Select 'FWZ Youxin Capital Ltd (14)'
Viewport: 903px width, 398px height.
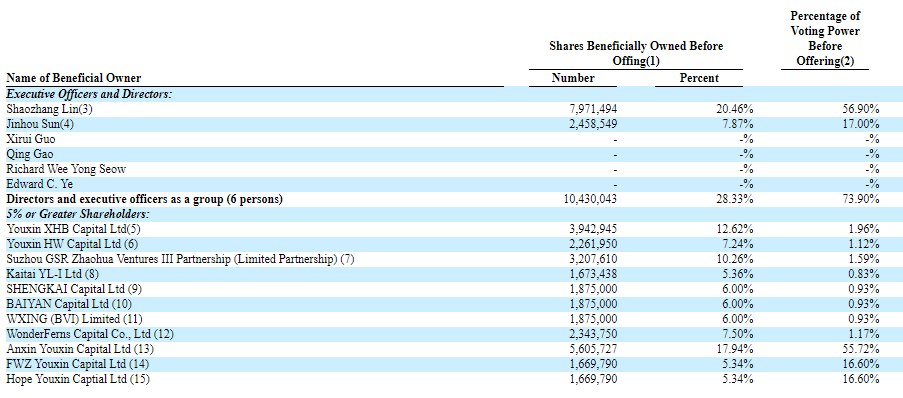77,364
